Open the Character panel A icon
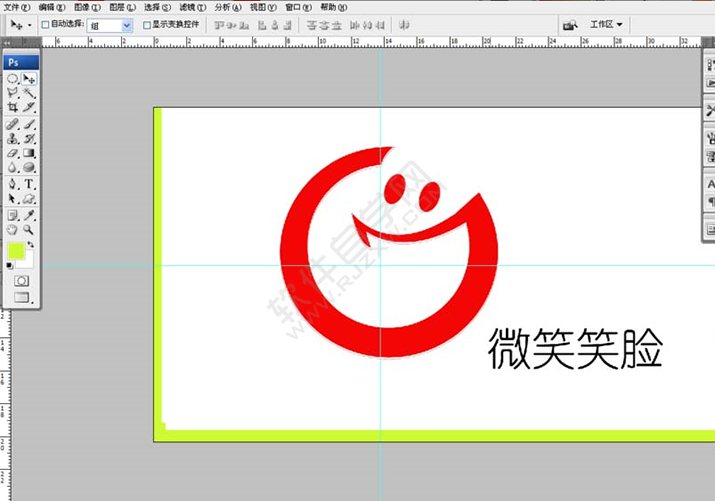 [710, 185]
